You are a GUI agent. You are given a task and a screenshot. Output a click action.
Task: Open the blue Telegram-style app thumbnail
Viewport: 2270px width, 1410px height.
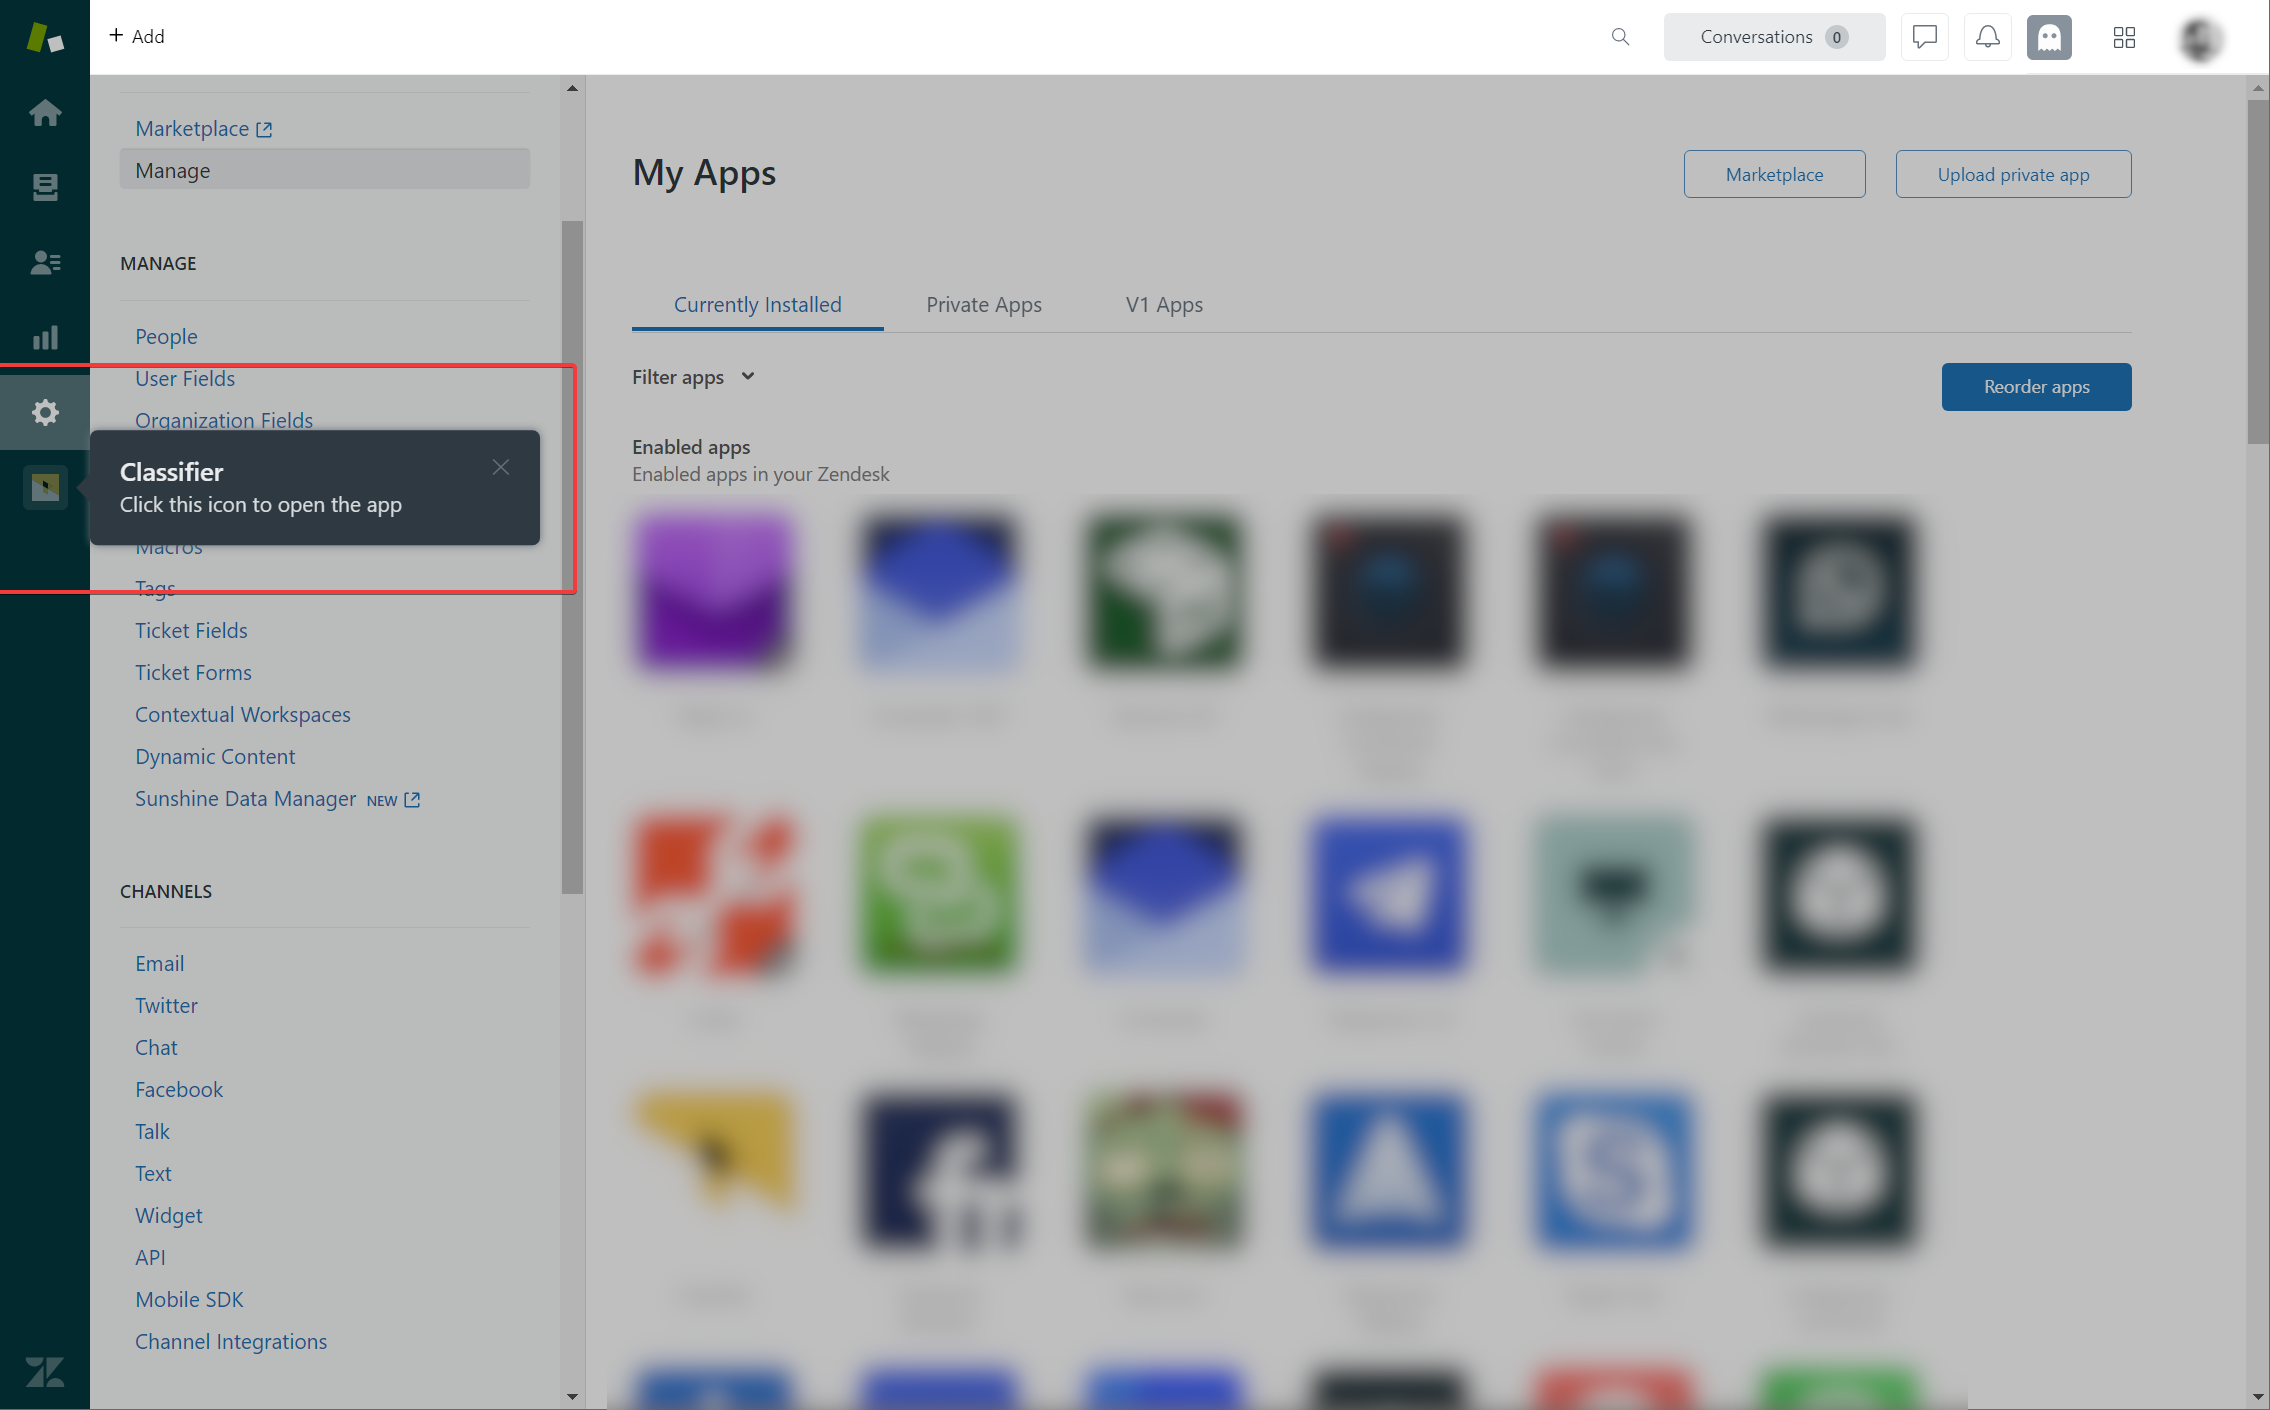1388,894
